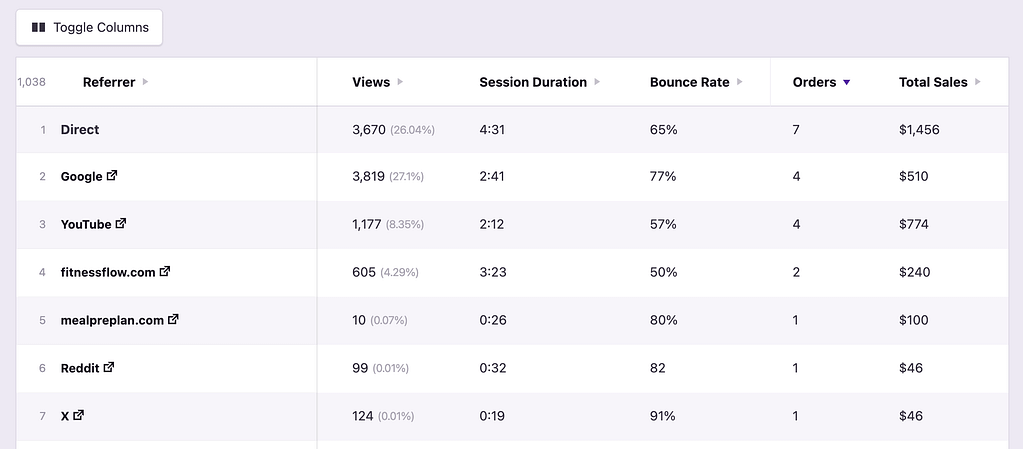The width and height of the screenshot is (1023, 449).
Task: Open mealpreplan.com external link icon
Action: [173, 320]
